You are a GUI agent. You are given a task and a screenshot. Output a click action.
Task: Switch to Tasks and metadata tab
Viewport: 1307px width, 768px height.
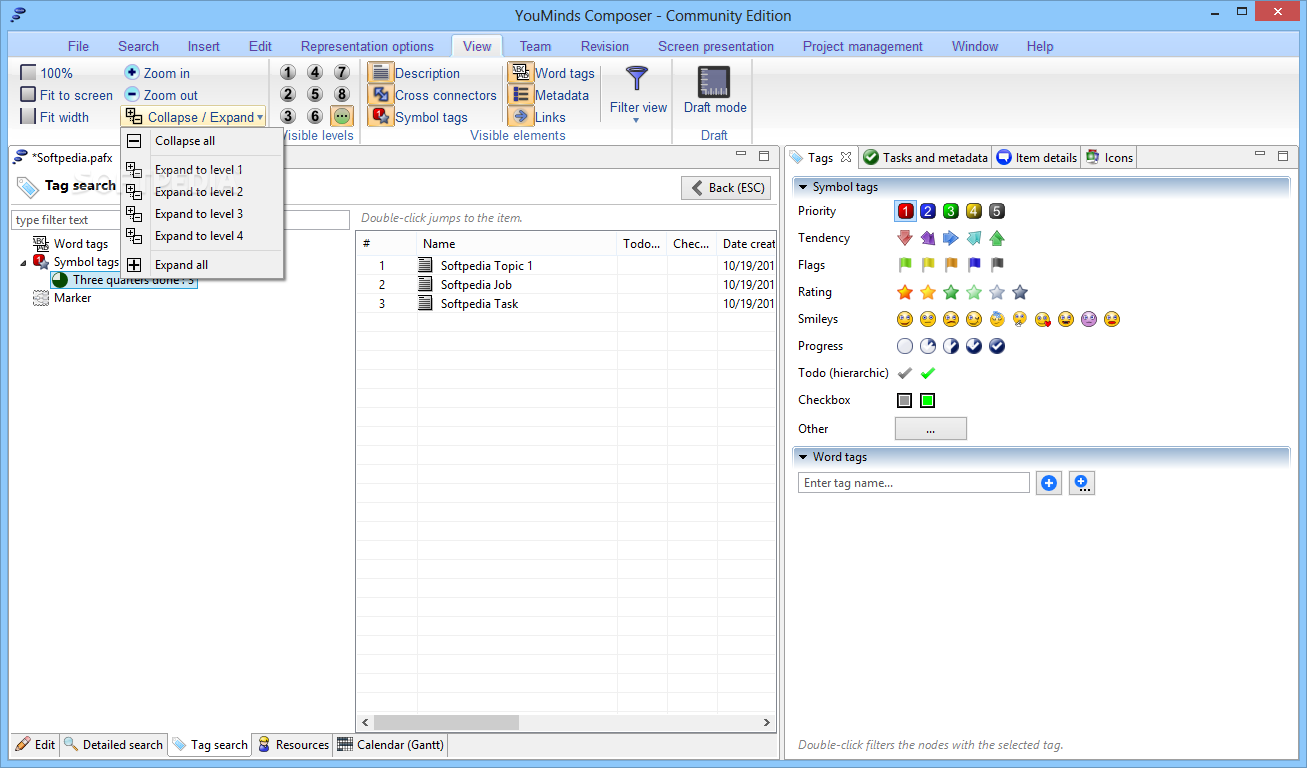925,157
